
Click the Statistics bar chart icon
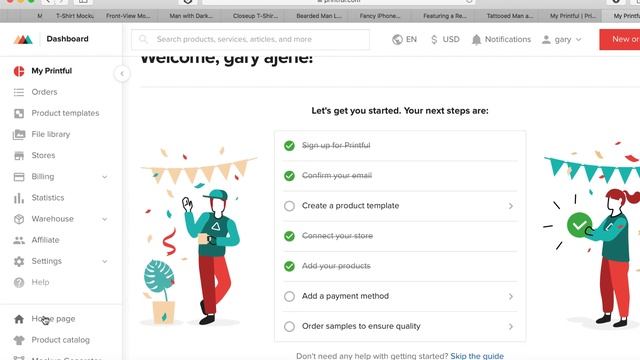[19, 198]
